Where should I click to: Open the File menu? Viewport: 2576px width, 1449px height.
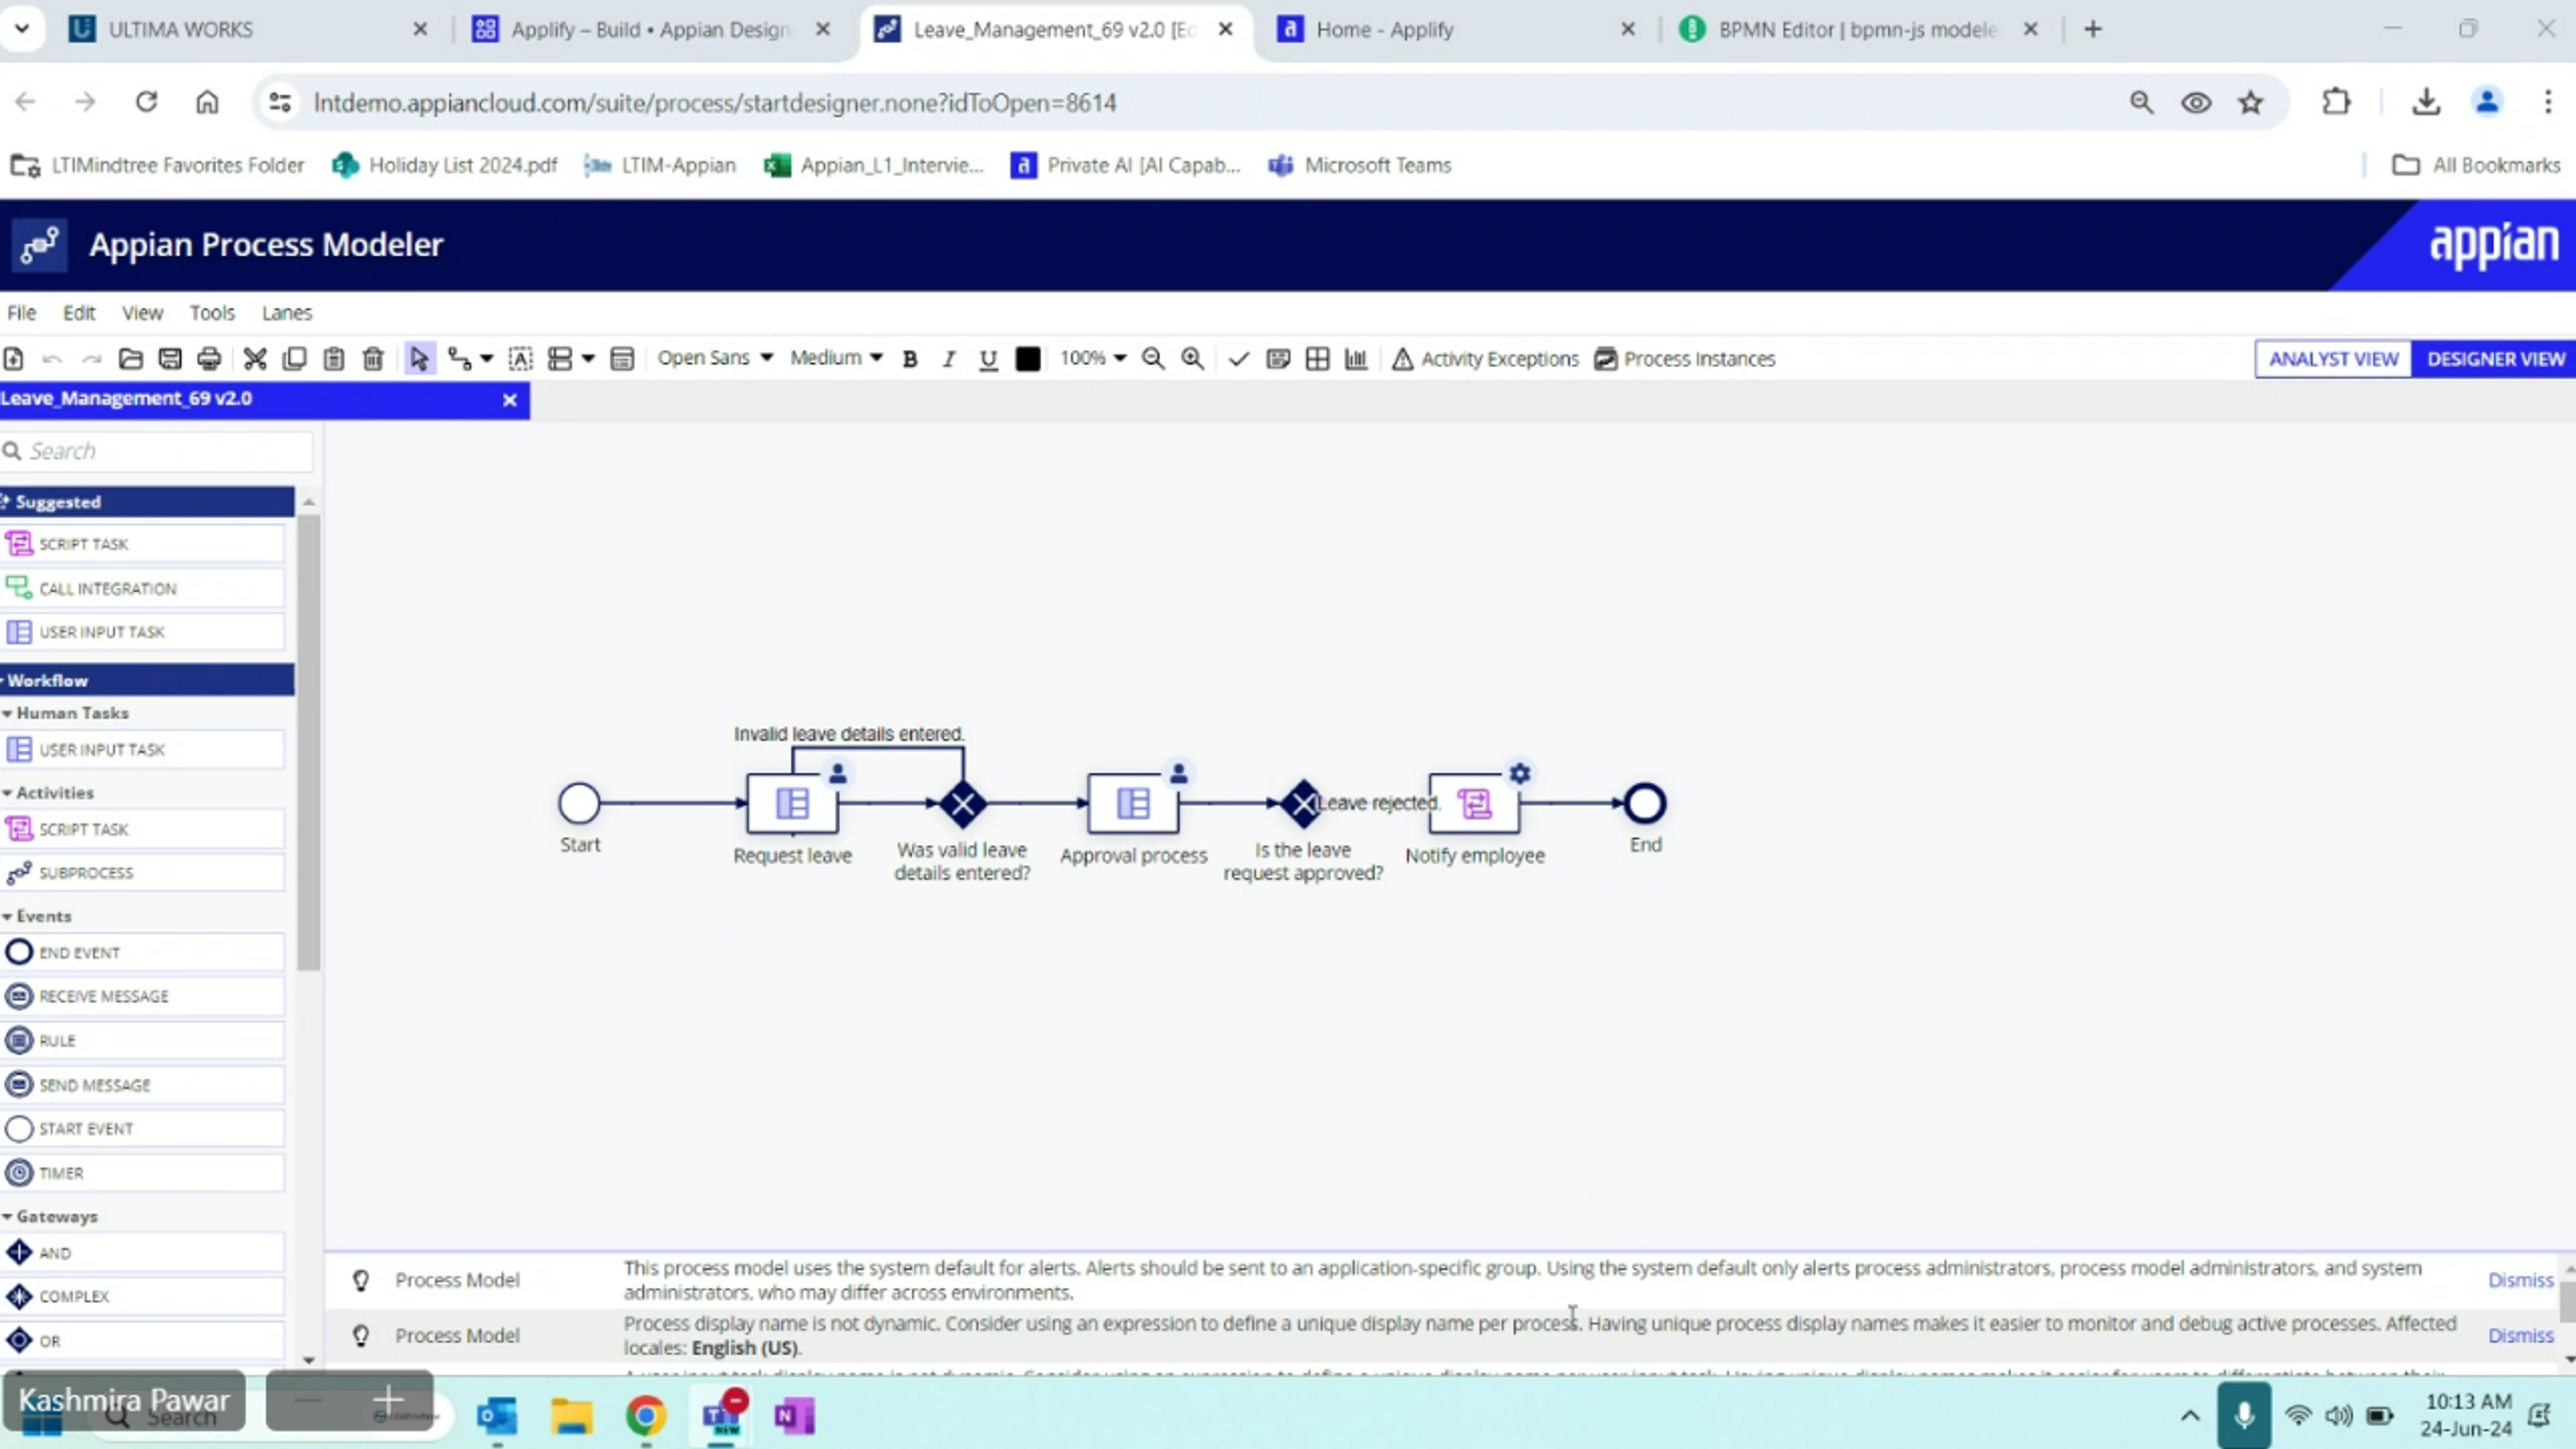(21, 313)
